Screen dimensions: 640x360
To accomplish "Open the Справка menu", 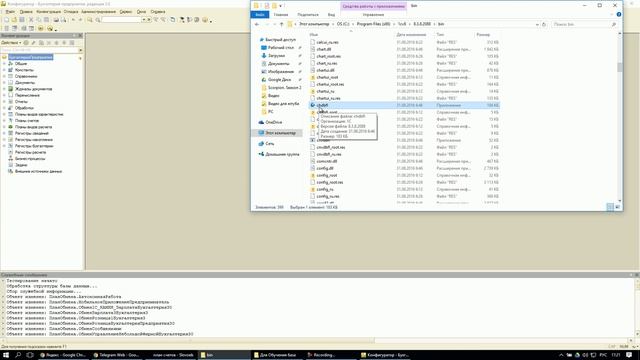I will [x=158, y=12].
